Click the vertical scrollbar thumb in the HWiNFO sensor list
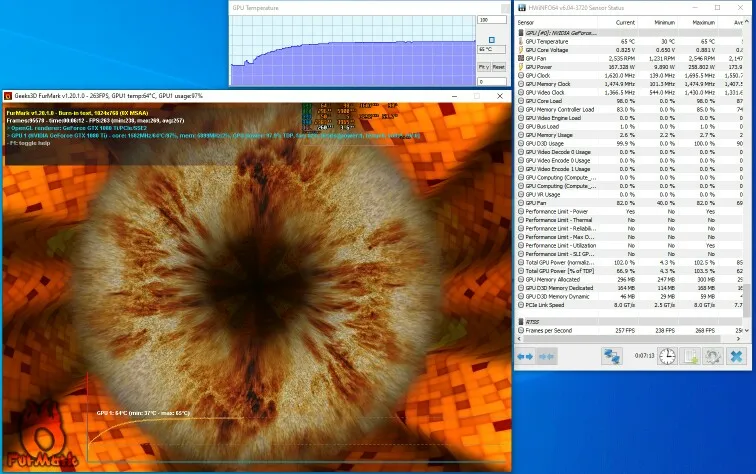 pos(747,300)
